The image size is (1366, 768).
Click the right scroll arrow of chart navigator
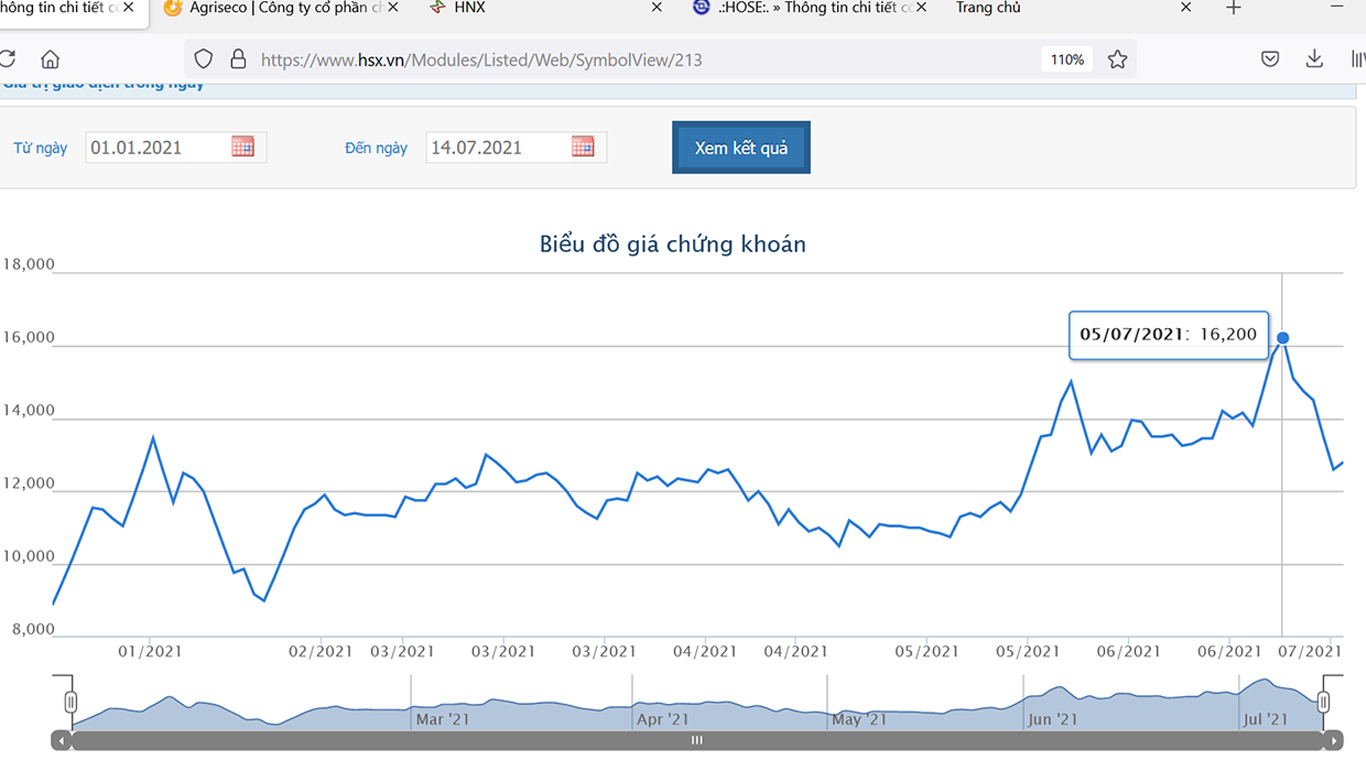pos(1333,741)
